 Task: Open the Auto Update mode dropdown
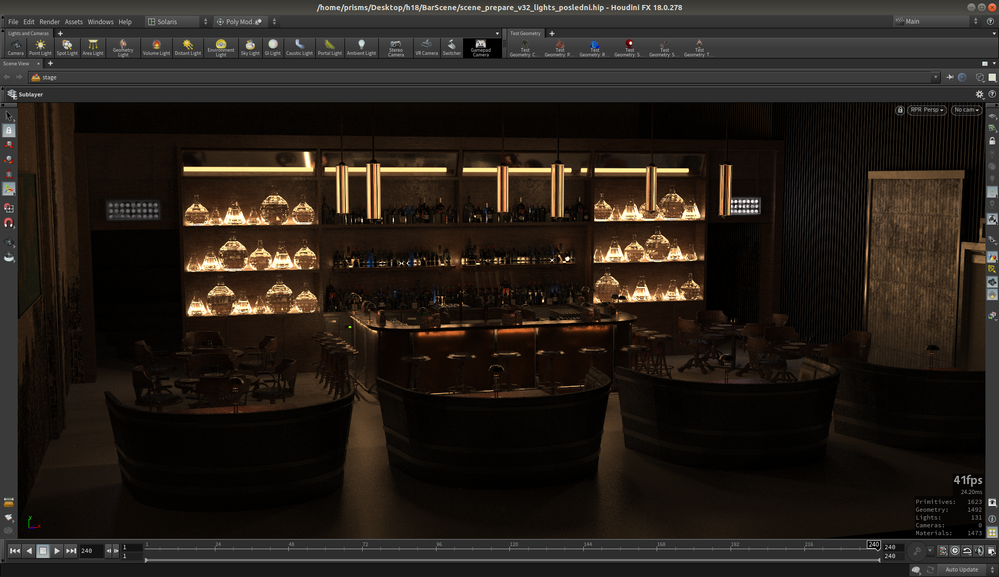[991, 569]
